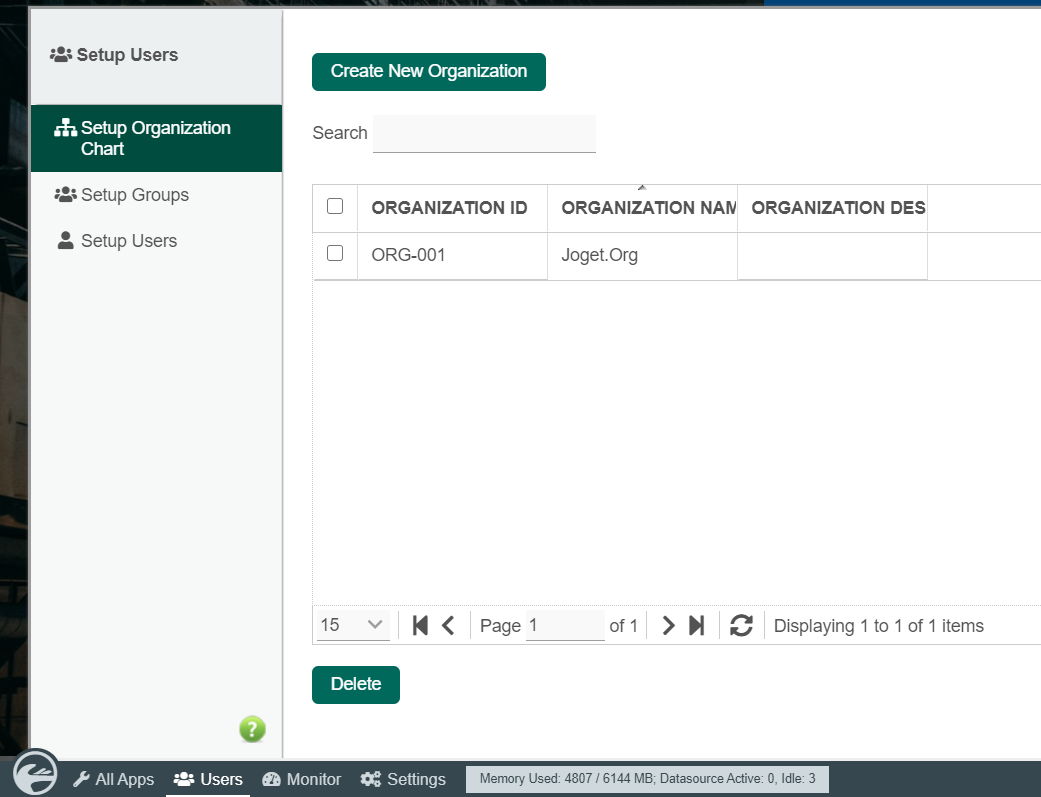
Task: Click Create New Organization button
Action: click(x=428, y=72)
